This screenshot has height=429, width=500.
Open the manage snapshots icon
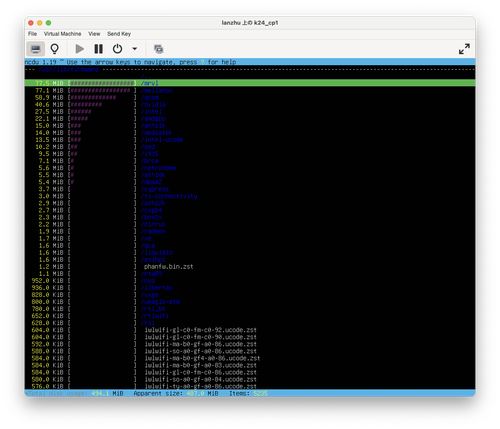click(x=159, y=49)
